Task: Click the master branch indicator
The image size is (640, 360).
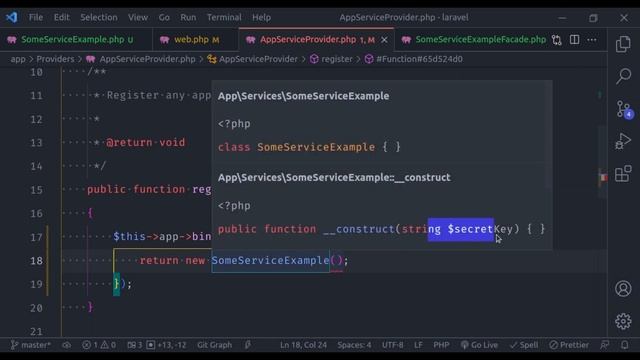Action: point(31,345)
